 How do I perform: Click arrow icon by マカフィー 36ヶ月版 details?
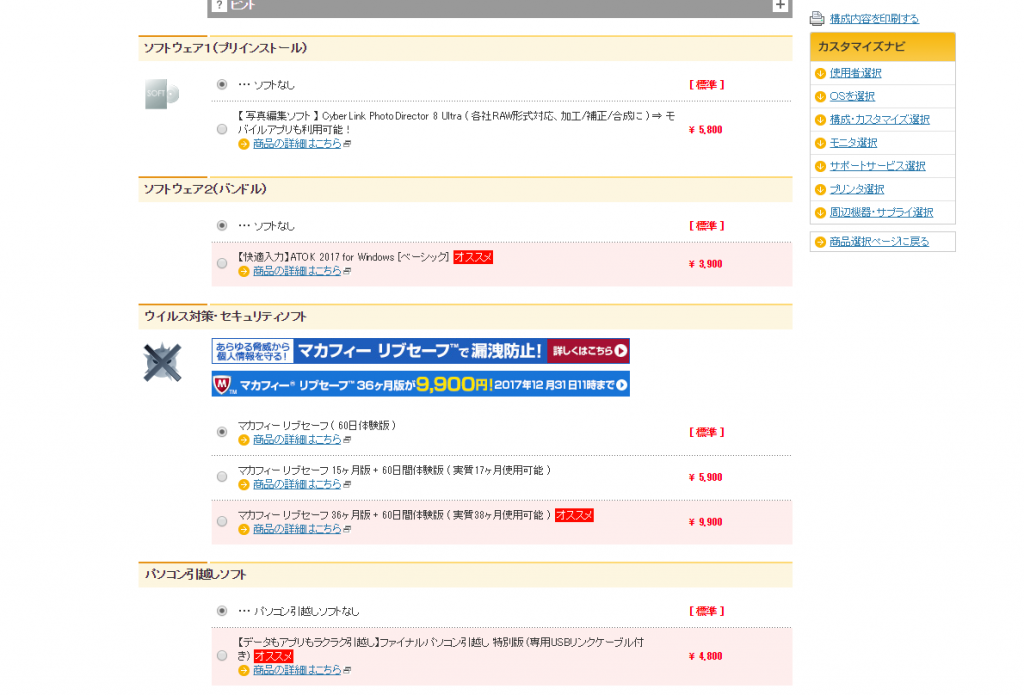(244, 529)
